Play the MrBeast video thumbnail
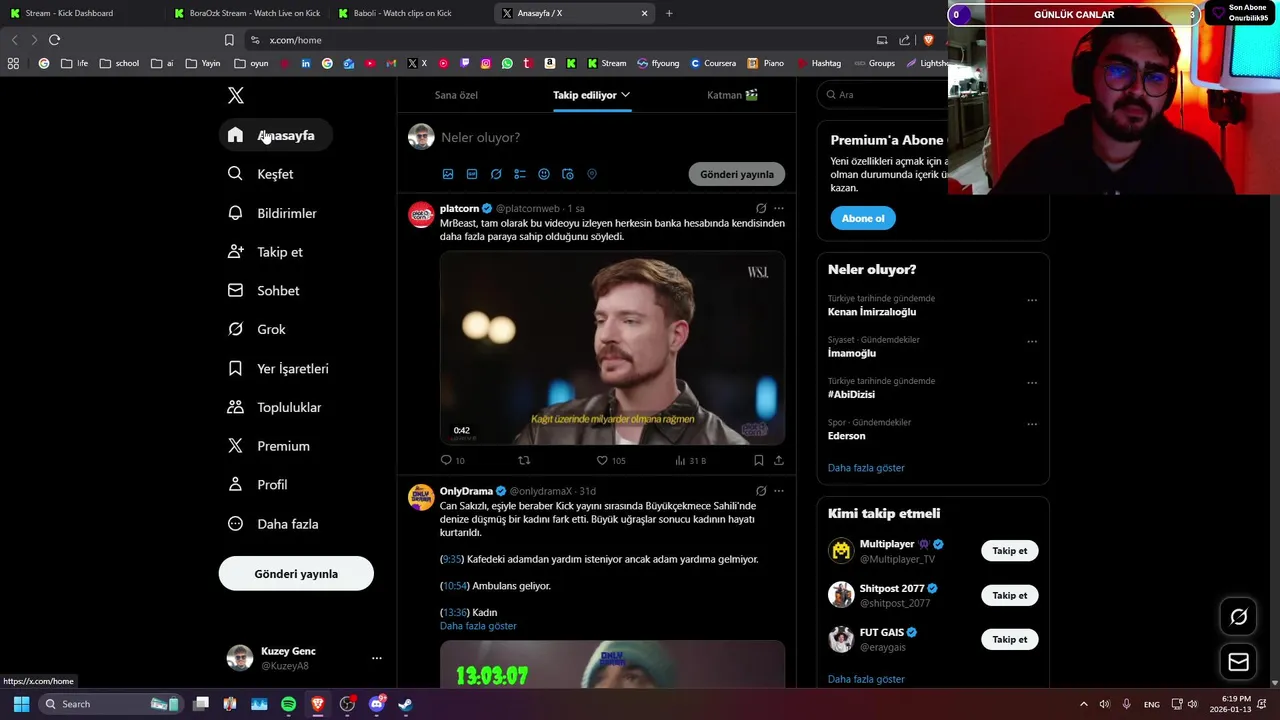1280x720 pixels. (612, 348)
